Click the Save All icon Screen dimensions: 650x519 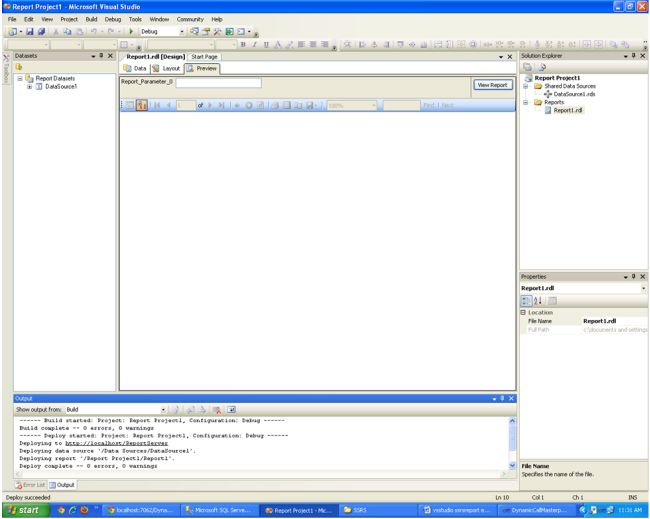point(41,32)
